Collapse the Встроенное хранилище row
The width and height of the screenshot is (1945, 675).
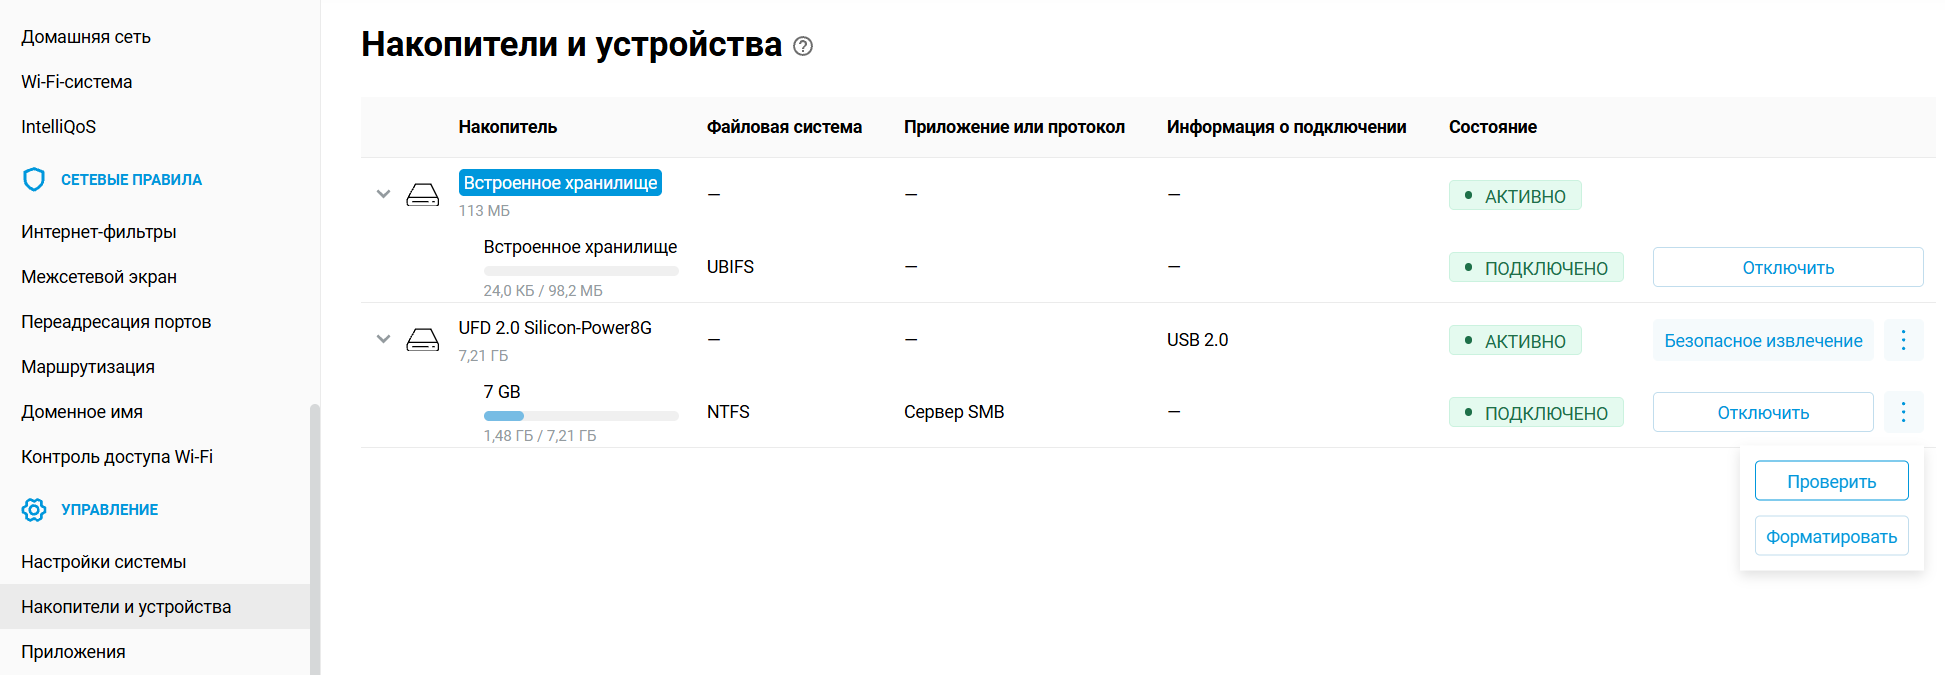tap(383, 194)
